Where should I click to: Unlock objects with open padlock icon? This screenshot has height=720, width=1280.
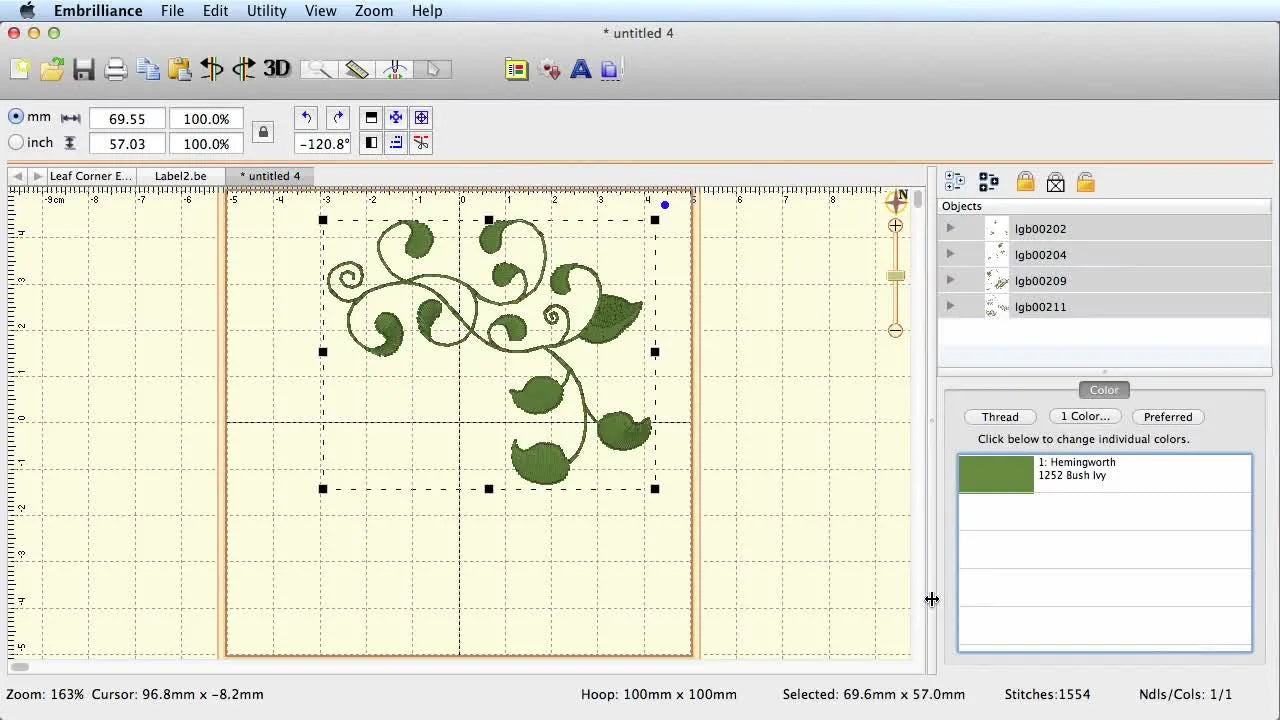pos(1086,182)
